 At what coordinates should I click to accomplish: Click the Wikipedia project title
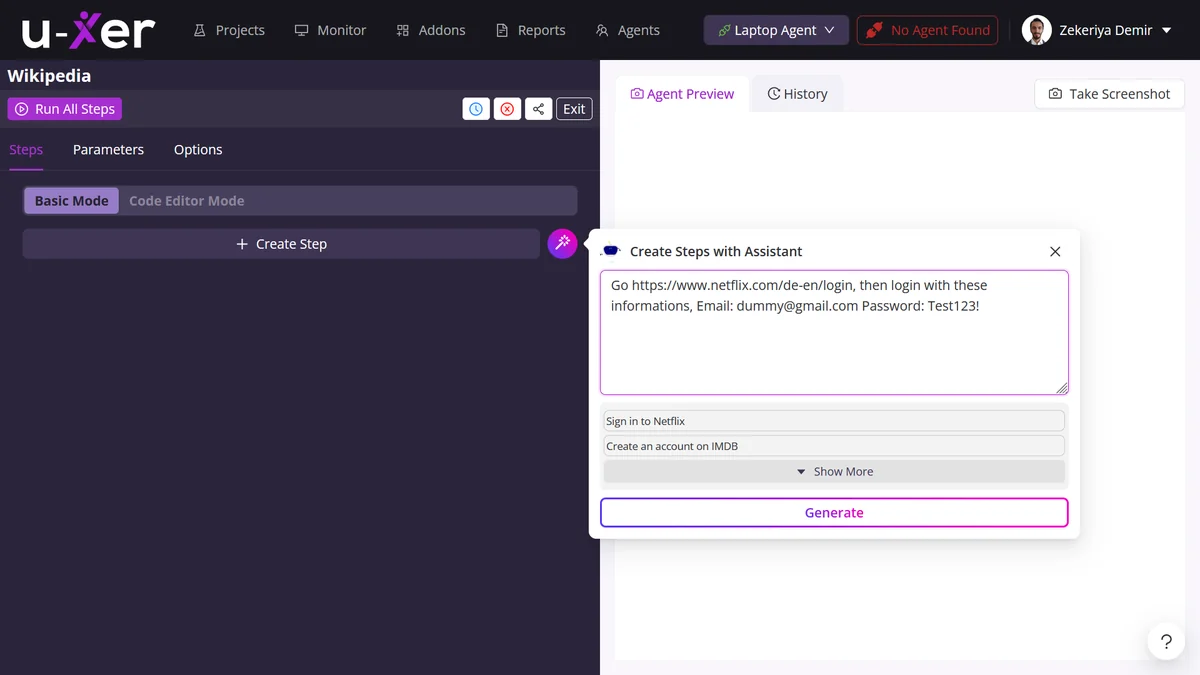(x=49, y=76)
